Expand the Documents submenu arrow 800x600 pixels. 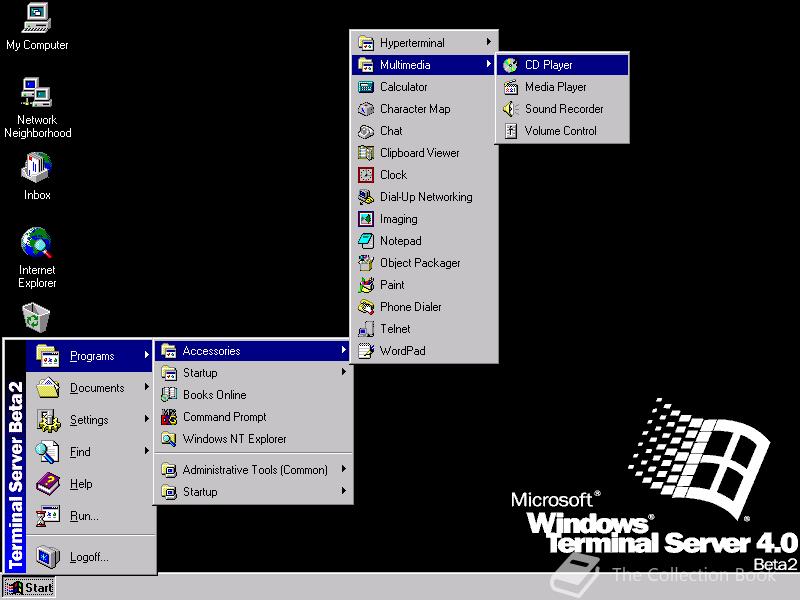click(x=146, y=387)
